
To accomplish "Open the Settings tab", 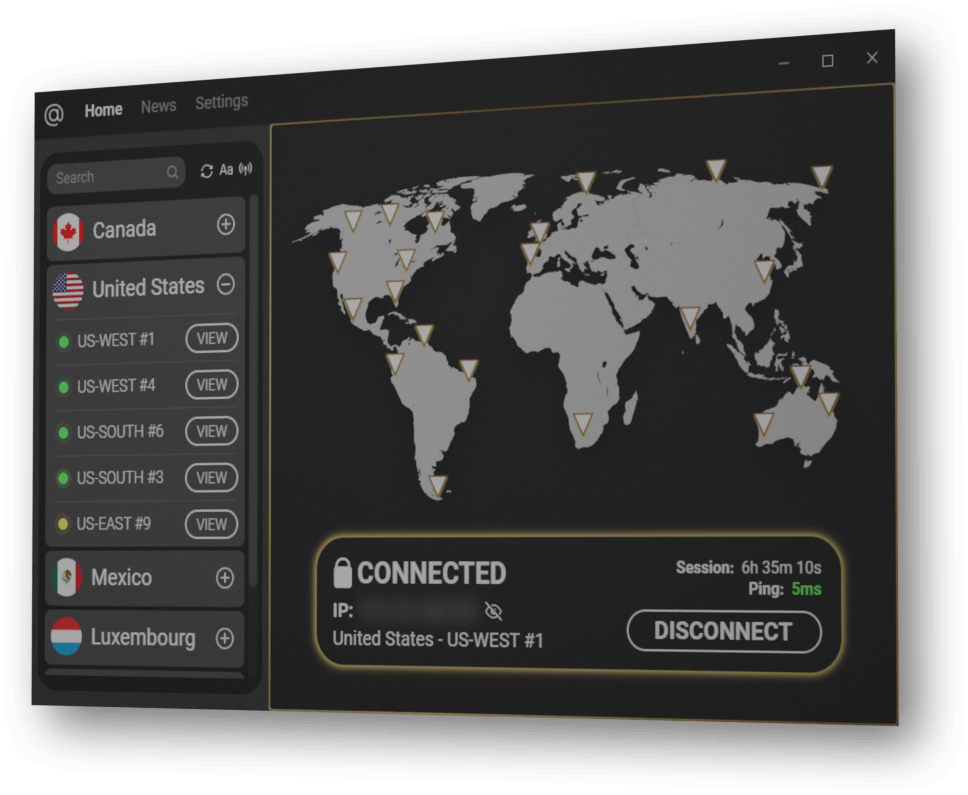I will tap(221, 102).
